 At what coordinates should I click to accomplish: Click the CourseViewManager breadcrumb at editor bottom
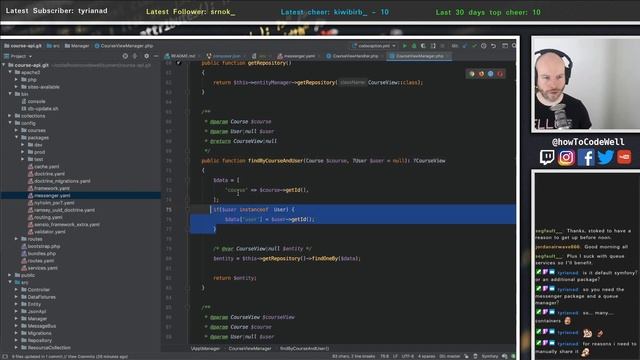click(x=250, y=349)
